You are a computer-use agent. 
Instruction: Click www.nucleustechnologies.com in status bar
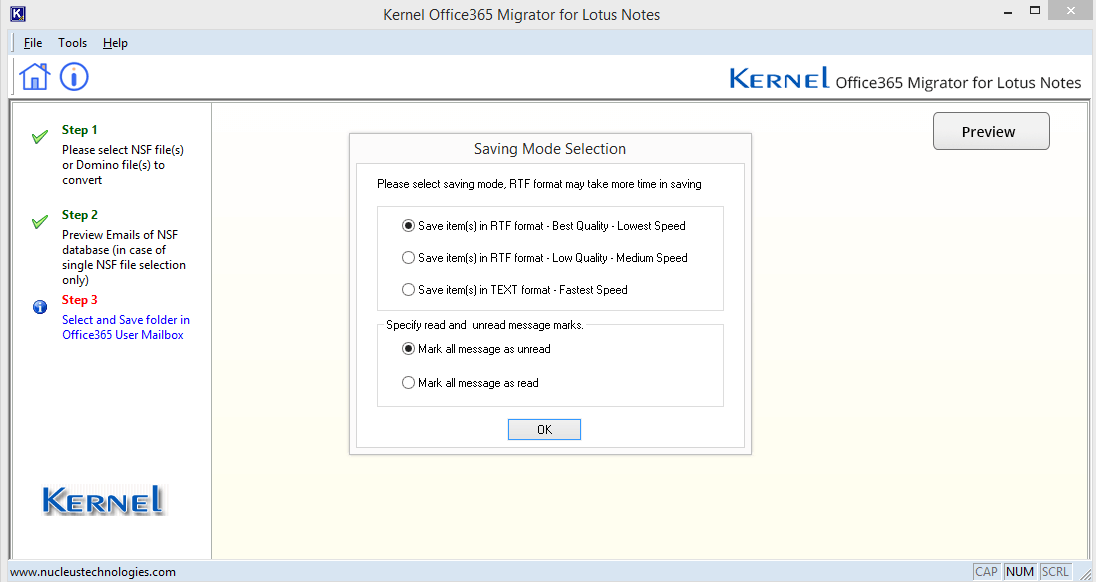pos(93,572)
